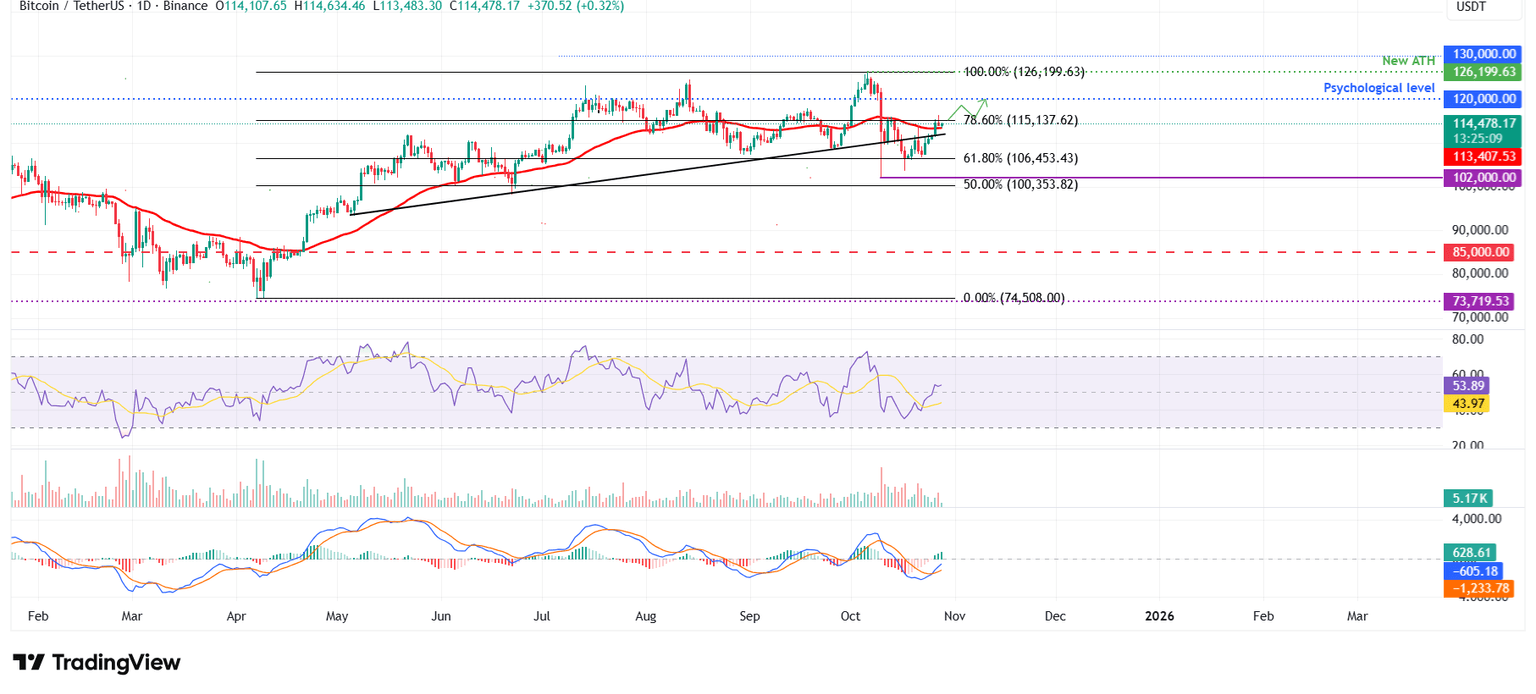Click the Psychological level annotation text
The width and height of the screenshot is (1536, 694).
pos(1380,88)
